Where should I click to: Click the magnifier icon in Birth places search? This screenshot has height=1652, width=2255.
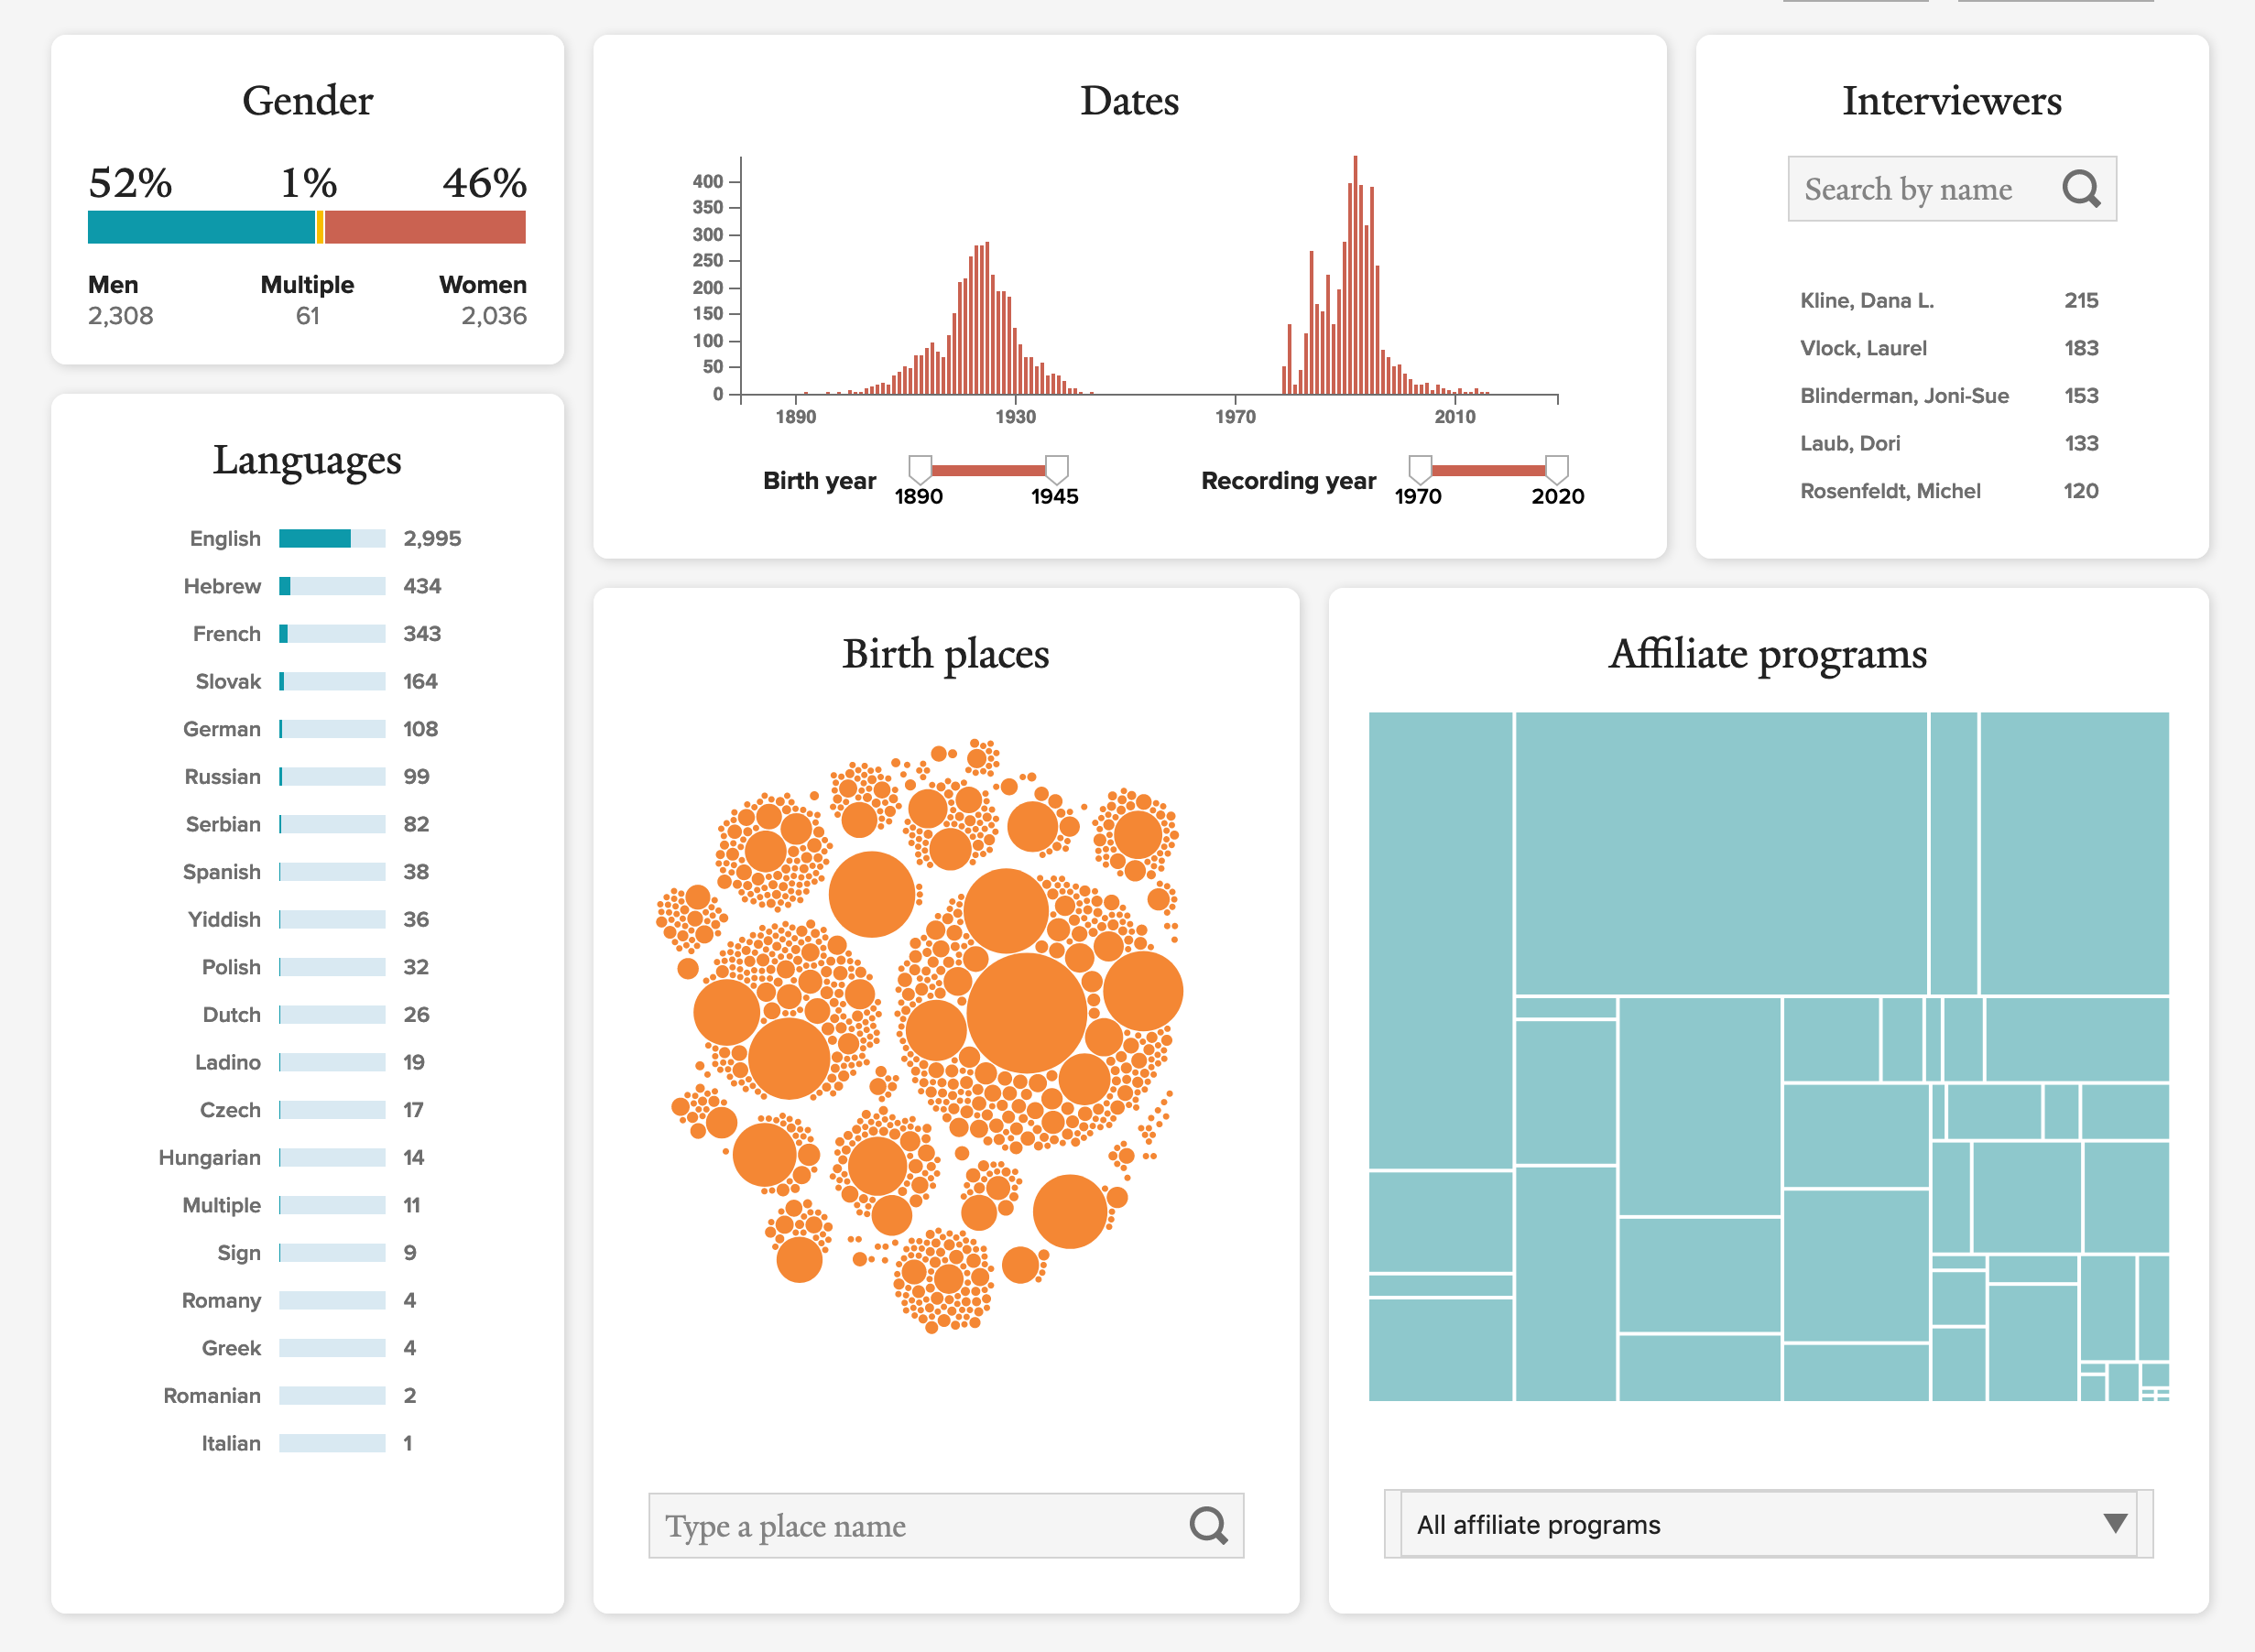tap(1209, 1525)
